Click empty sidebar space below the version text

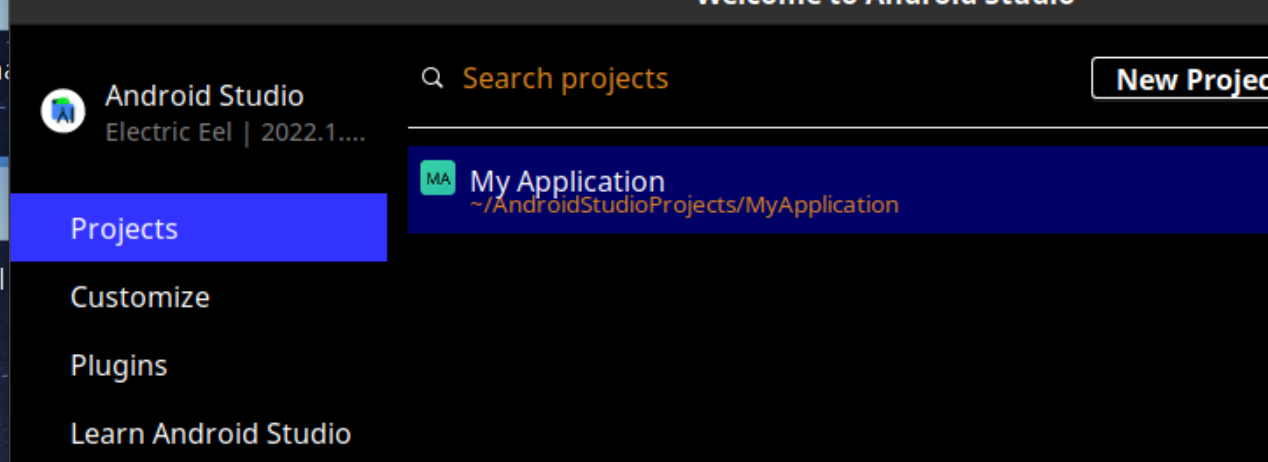click(198, 170)
